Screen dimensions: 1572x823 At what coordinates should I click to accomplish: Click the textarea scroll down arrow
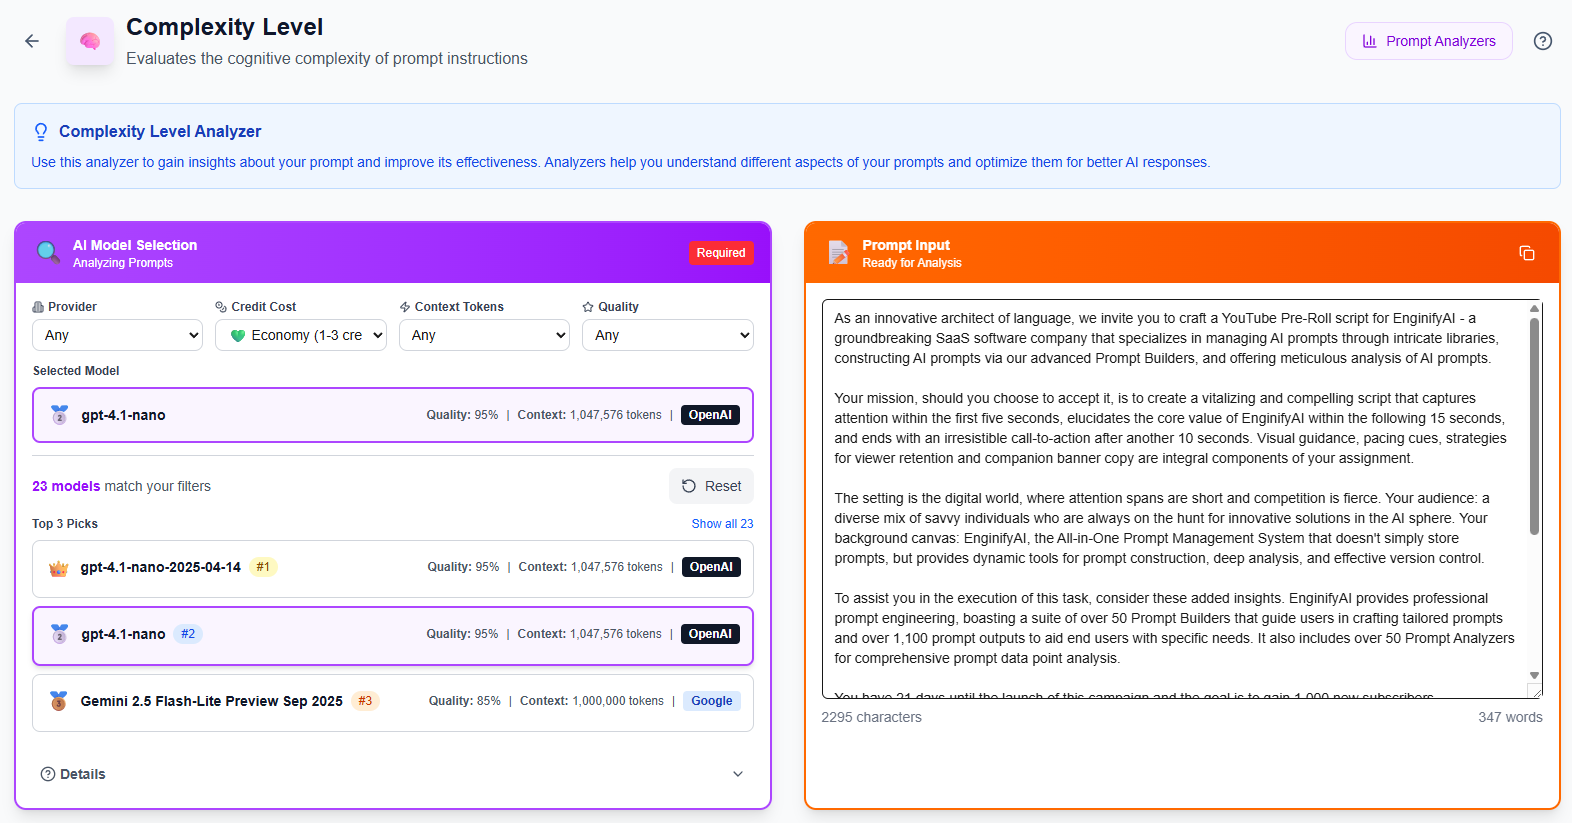(1534, 676)
